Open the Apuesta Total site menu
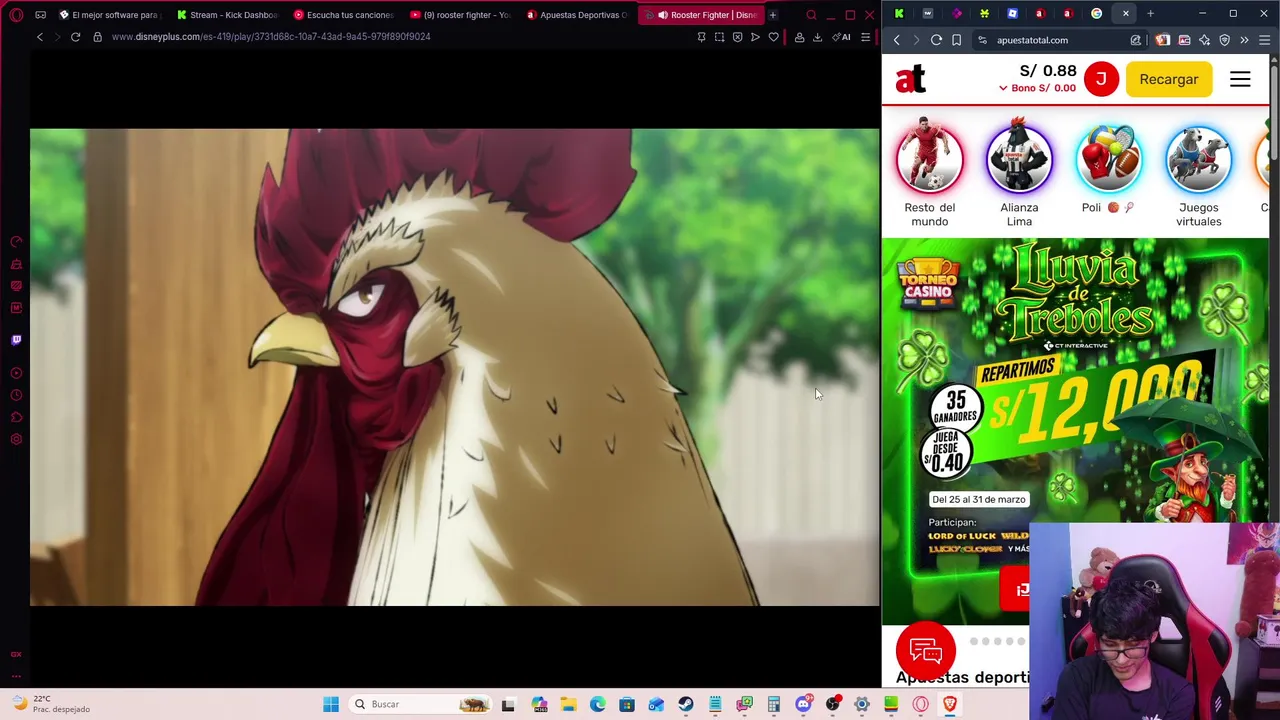1280x720 pixels. click(1240, 79)
